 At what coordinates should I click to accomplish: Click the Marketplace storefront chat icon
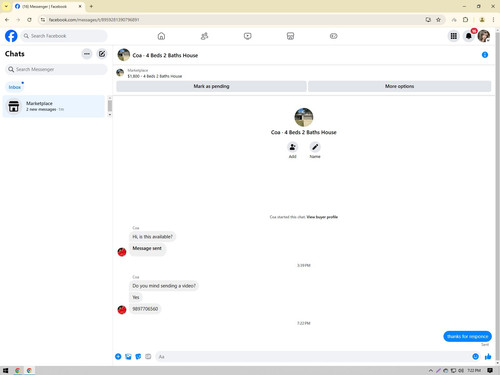point(14,106)
